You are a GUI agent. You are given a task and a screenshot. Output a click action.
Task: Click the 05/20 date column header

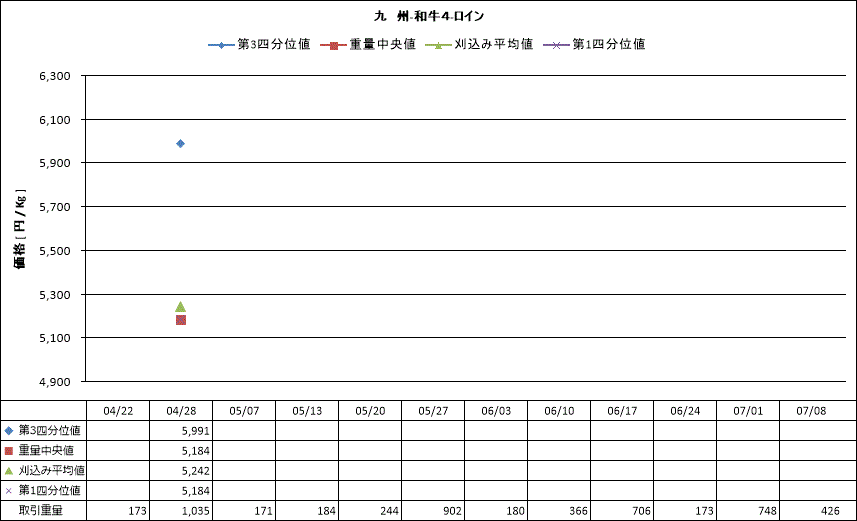pos(370,411)
